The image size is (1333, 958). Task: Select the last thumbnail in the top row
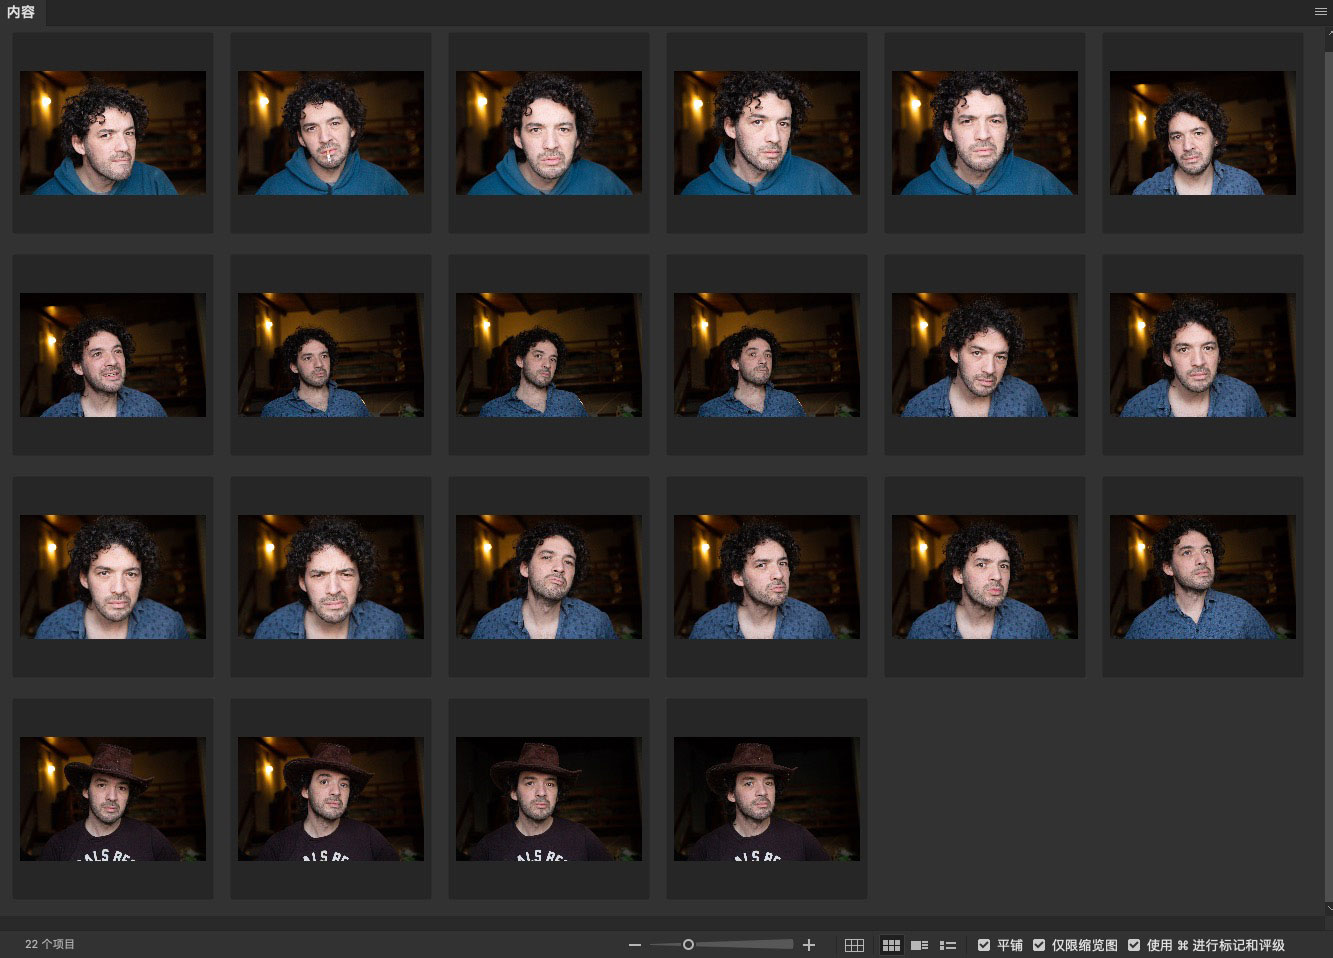(1203, 132)
